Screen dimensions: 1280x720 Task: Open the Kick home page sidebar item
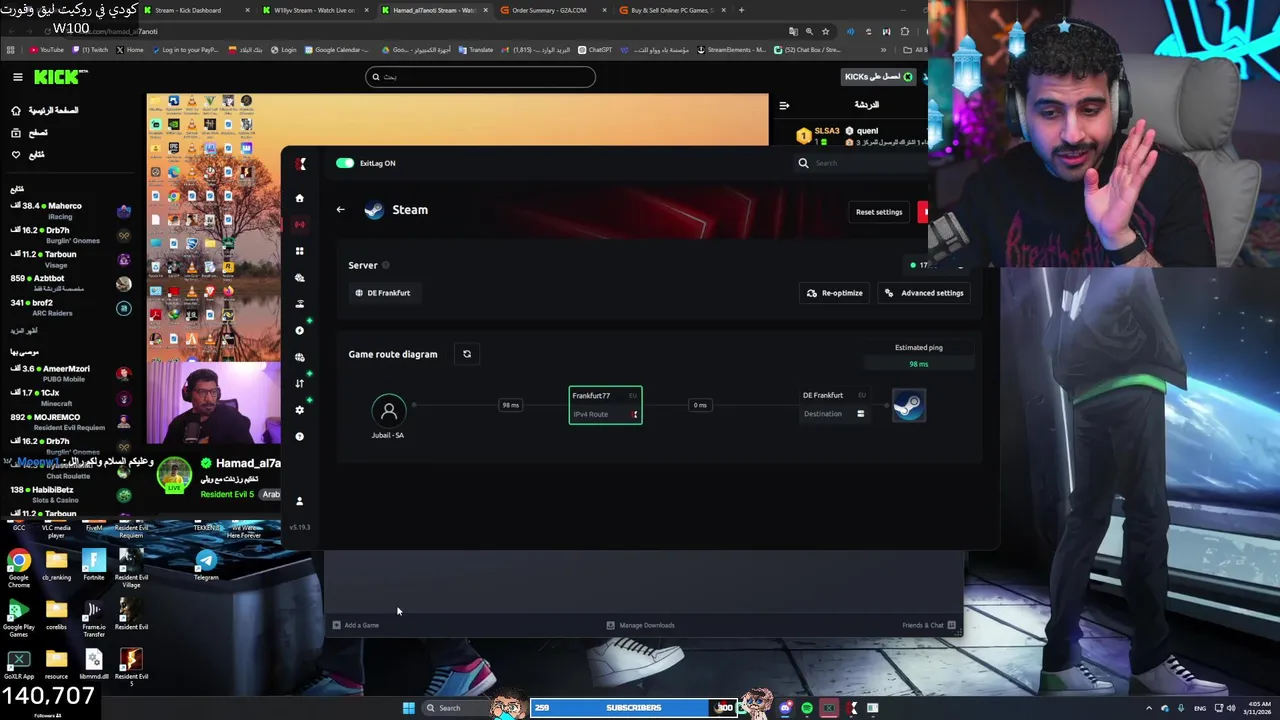point(45,111)
